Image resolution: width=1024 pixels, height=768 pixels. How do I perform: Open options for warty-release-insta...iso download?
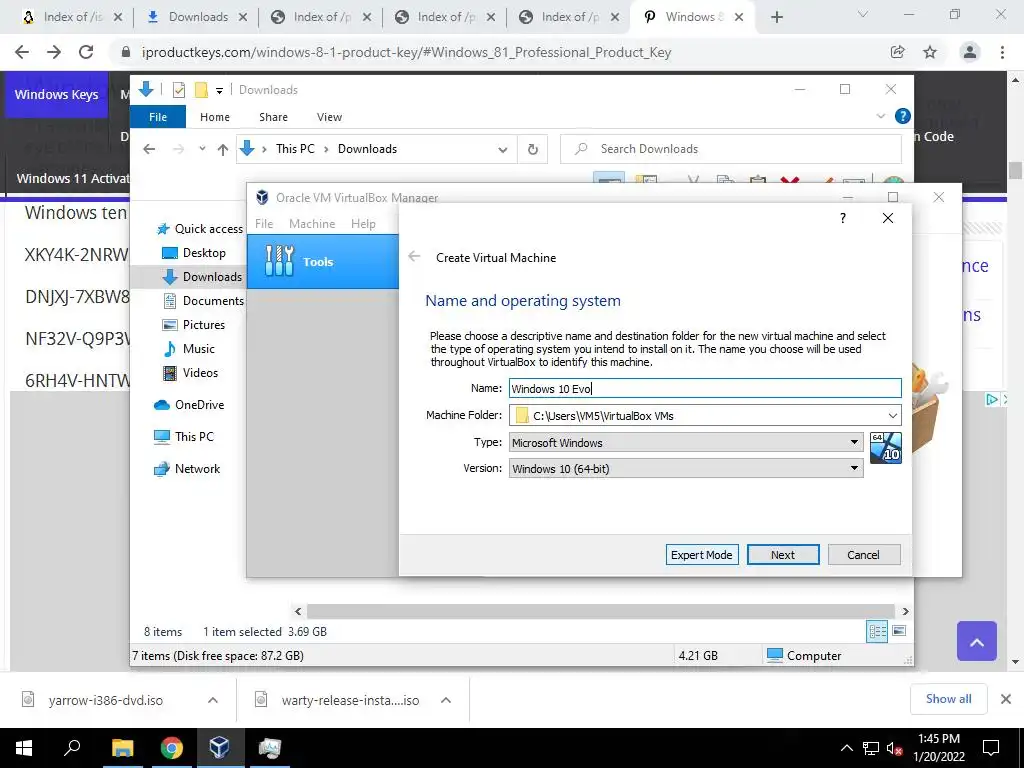[446, 700]
